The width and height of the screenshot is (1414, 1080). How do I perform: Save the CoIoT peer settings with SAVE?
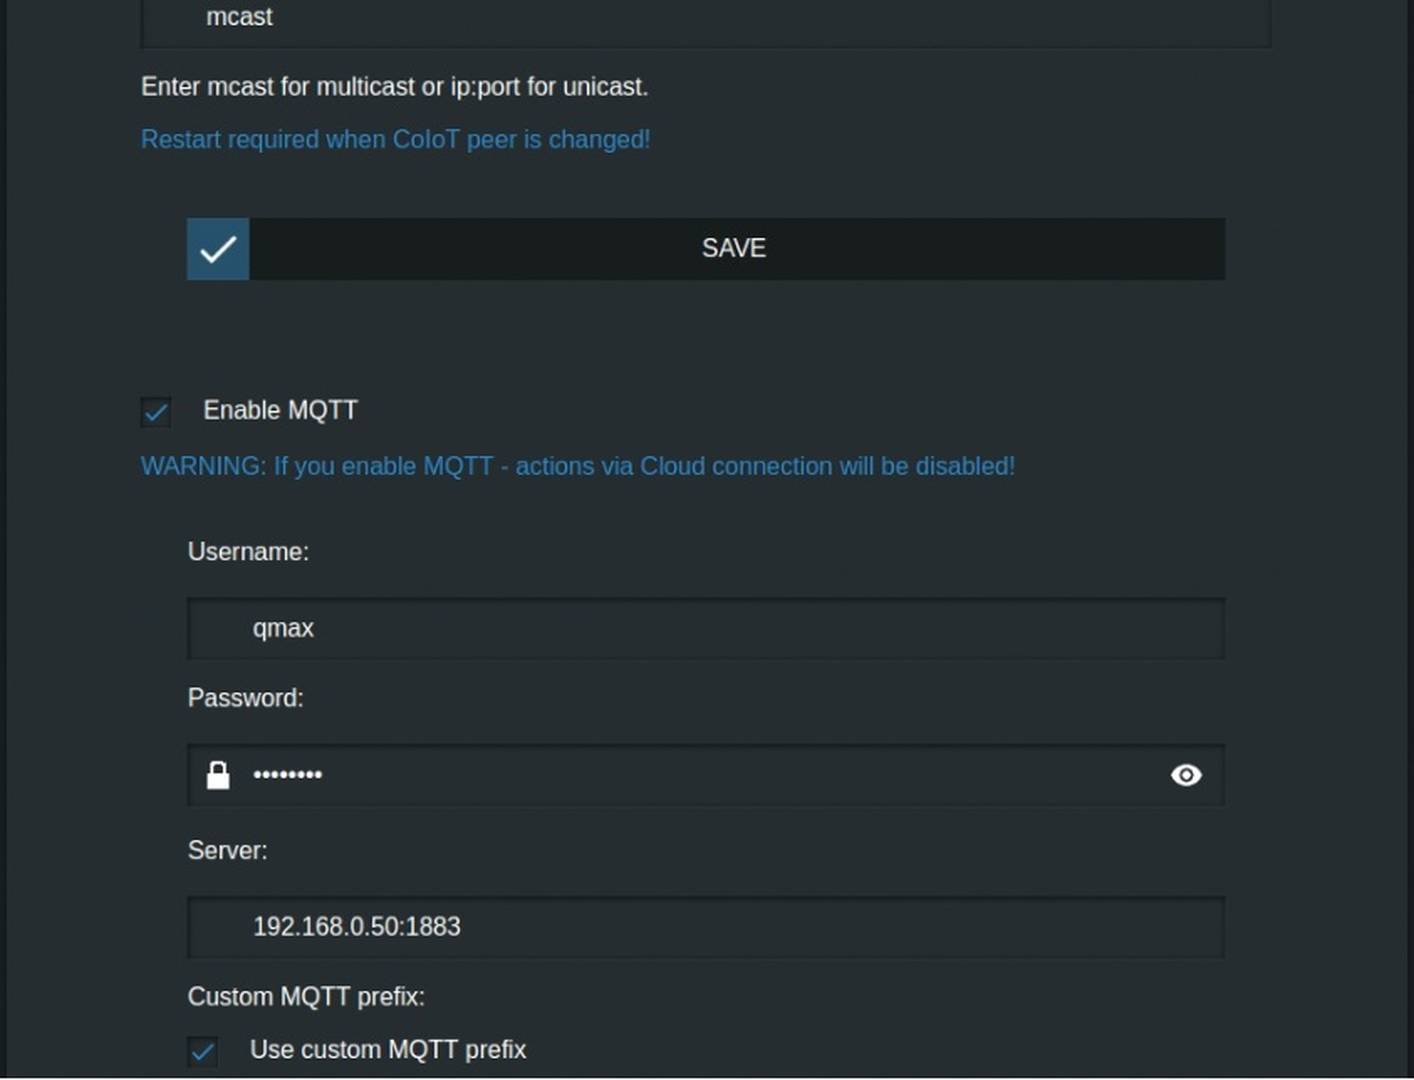pos(706,249)
